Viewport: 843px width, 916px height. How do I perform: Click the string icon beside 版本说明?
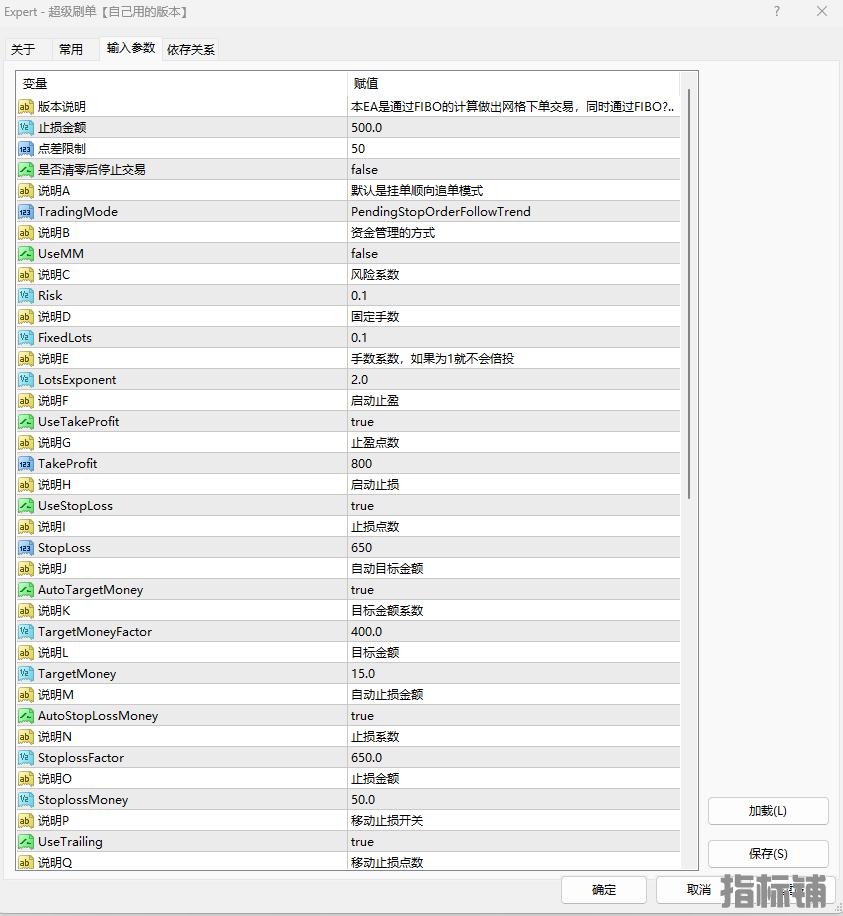(26, 106)
